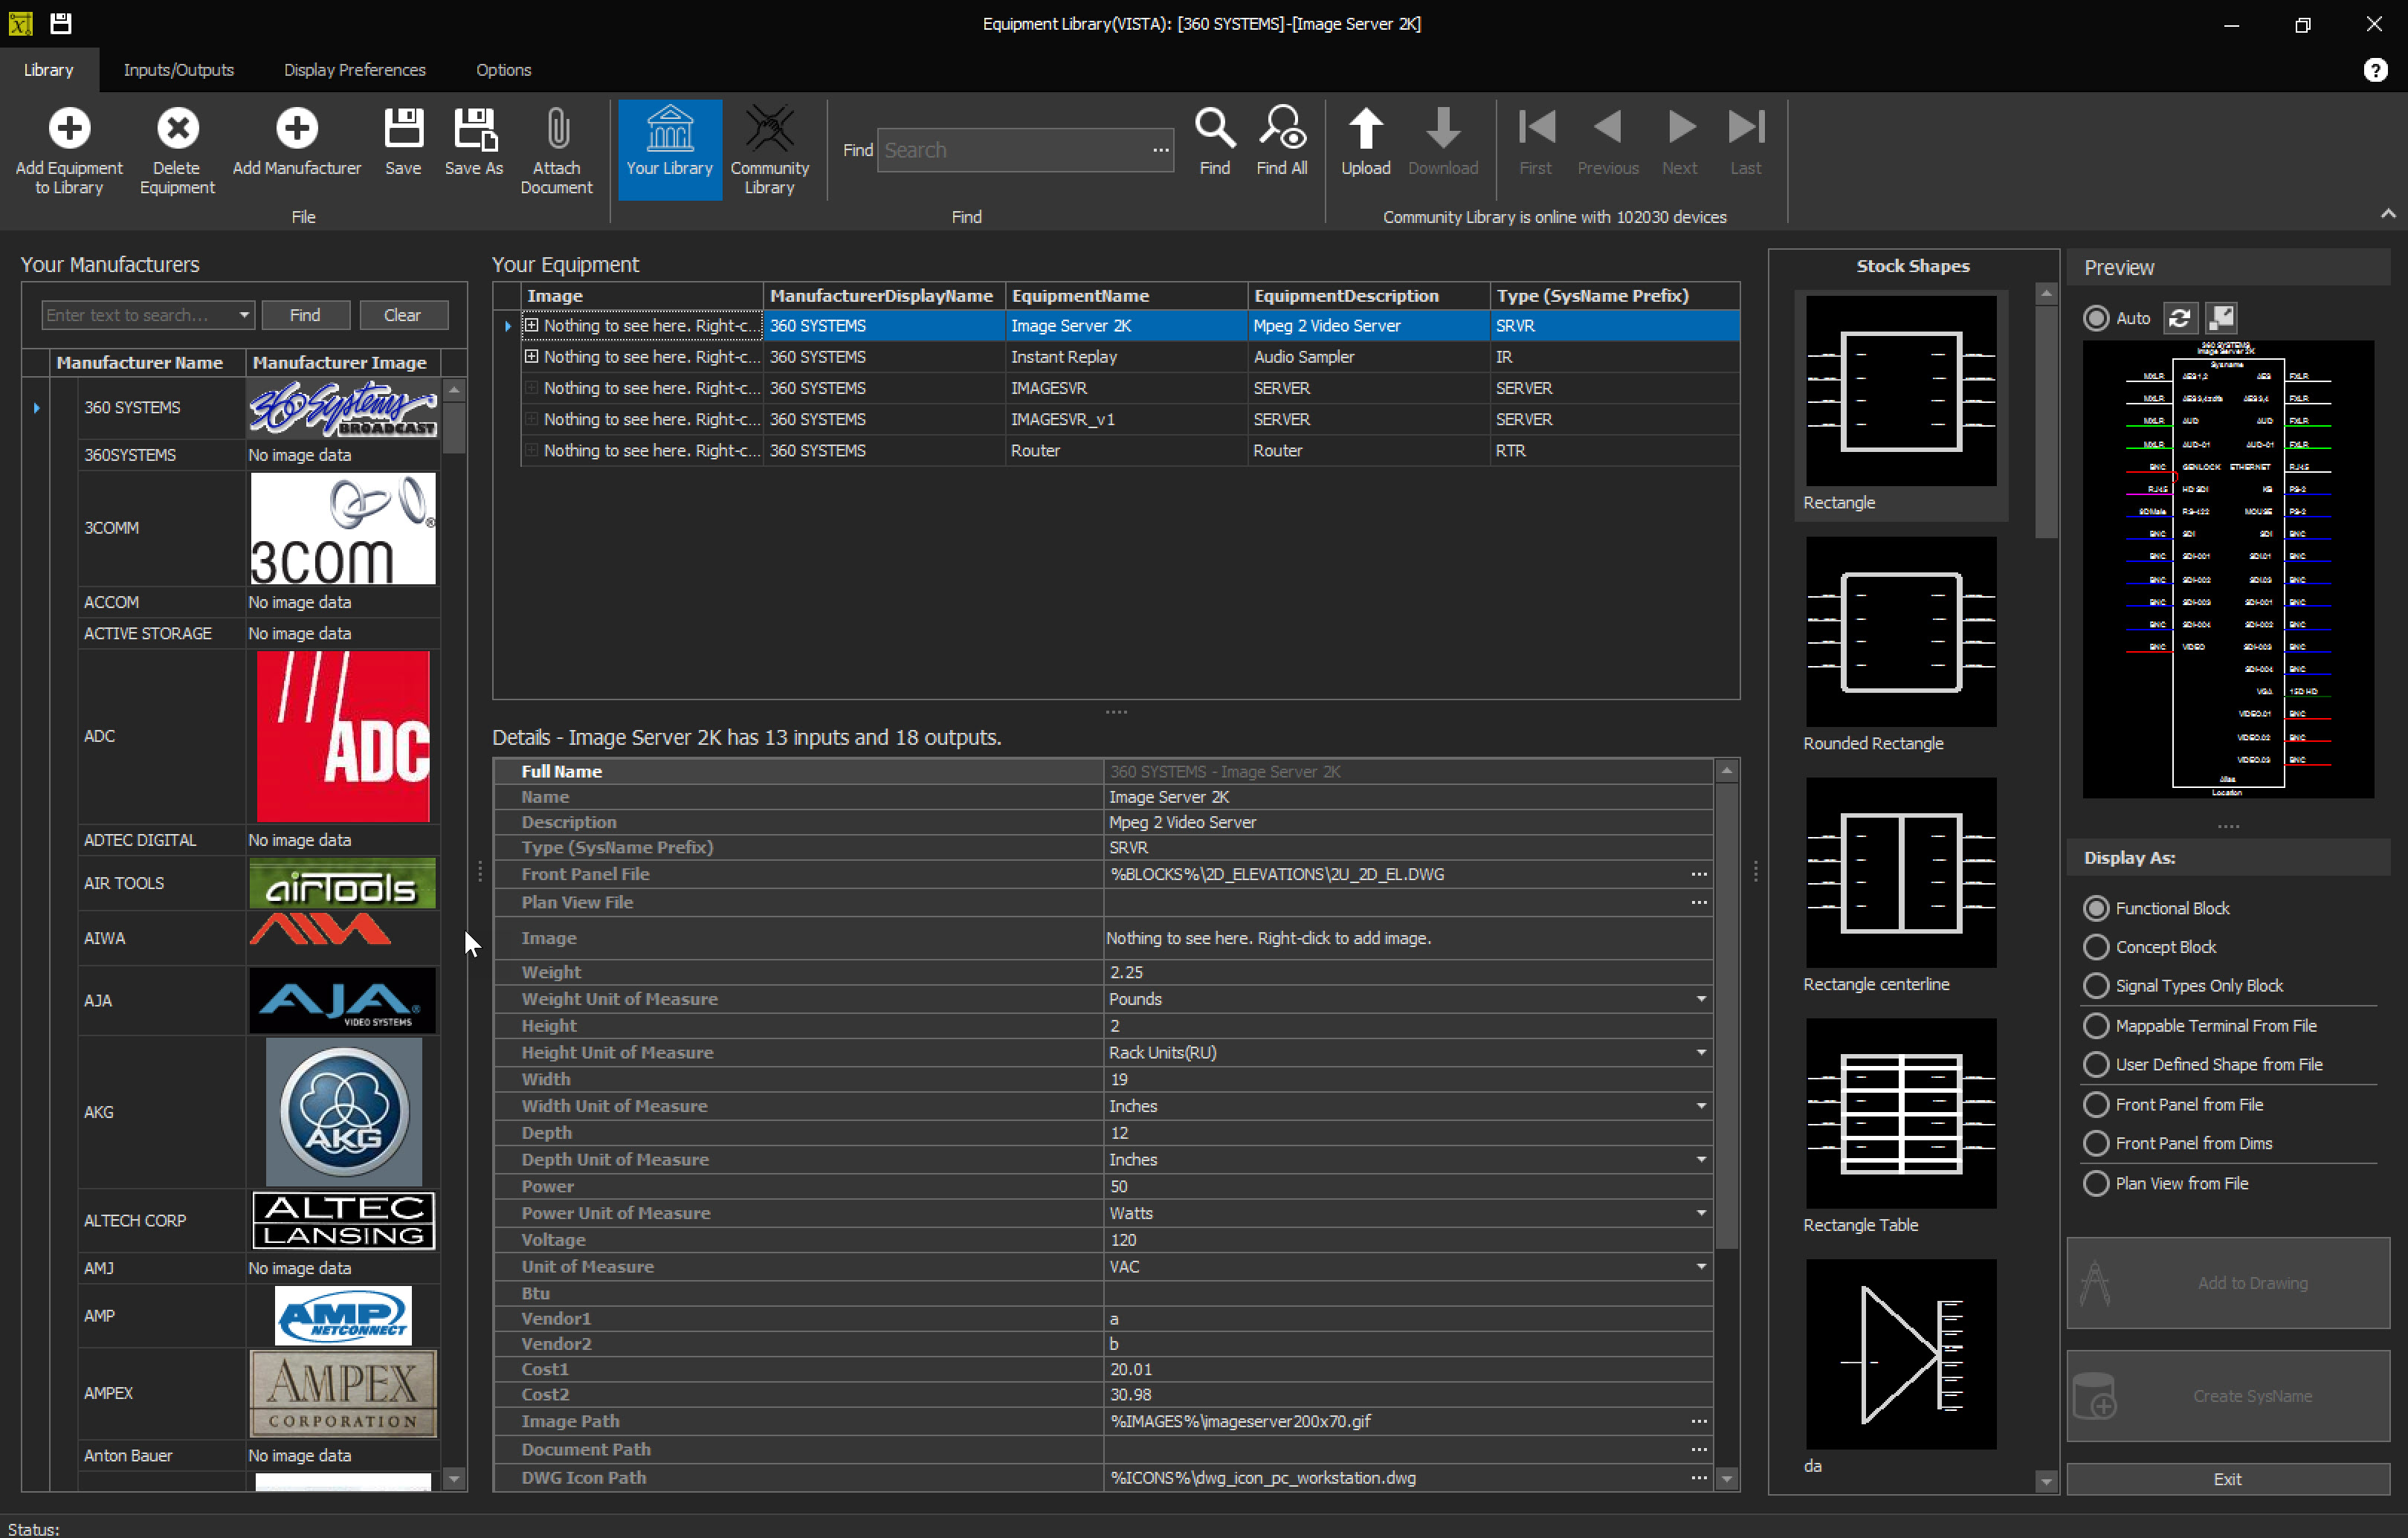Click the Save As icon
The width and height of the screenshot is (2408, 1538).
[x=474, y=129]
